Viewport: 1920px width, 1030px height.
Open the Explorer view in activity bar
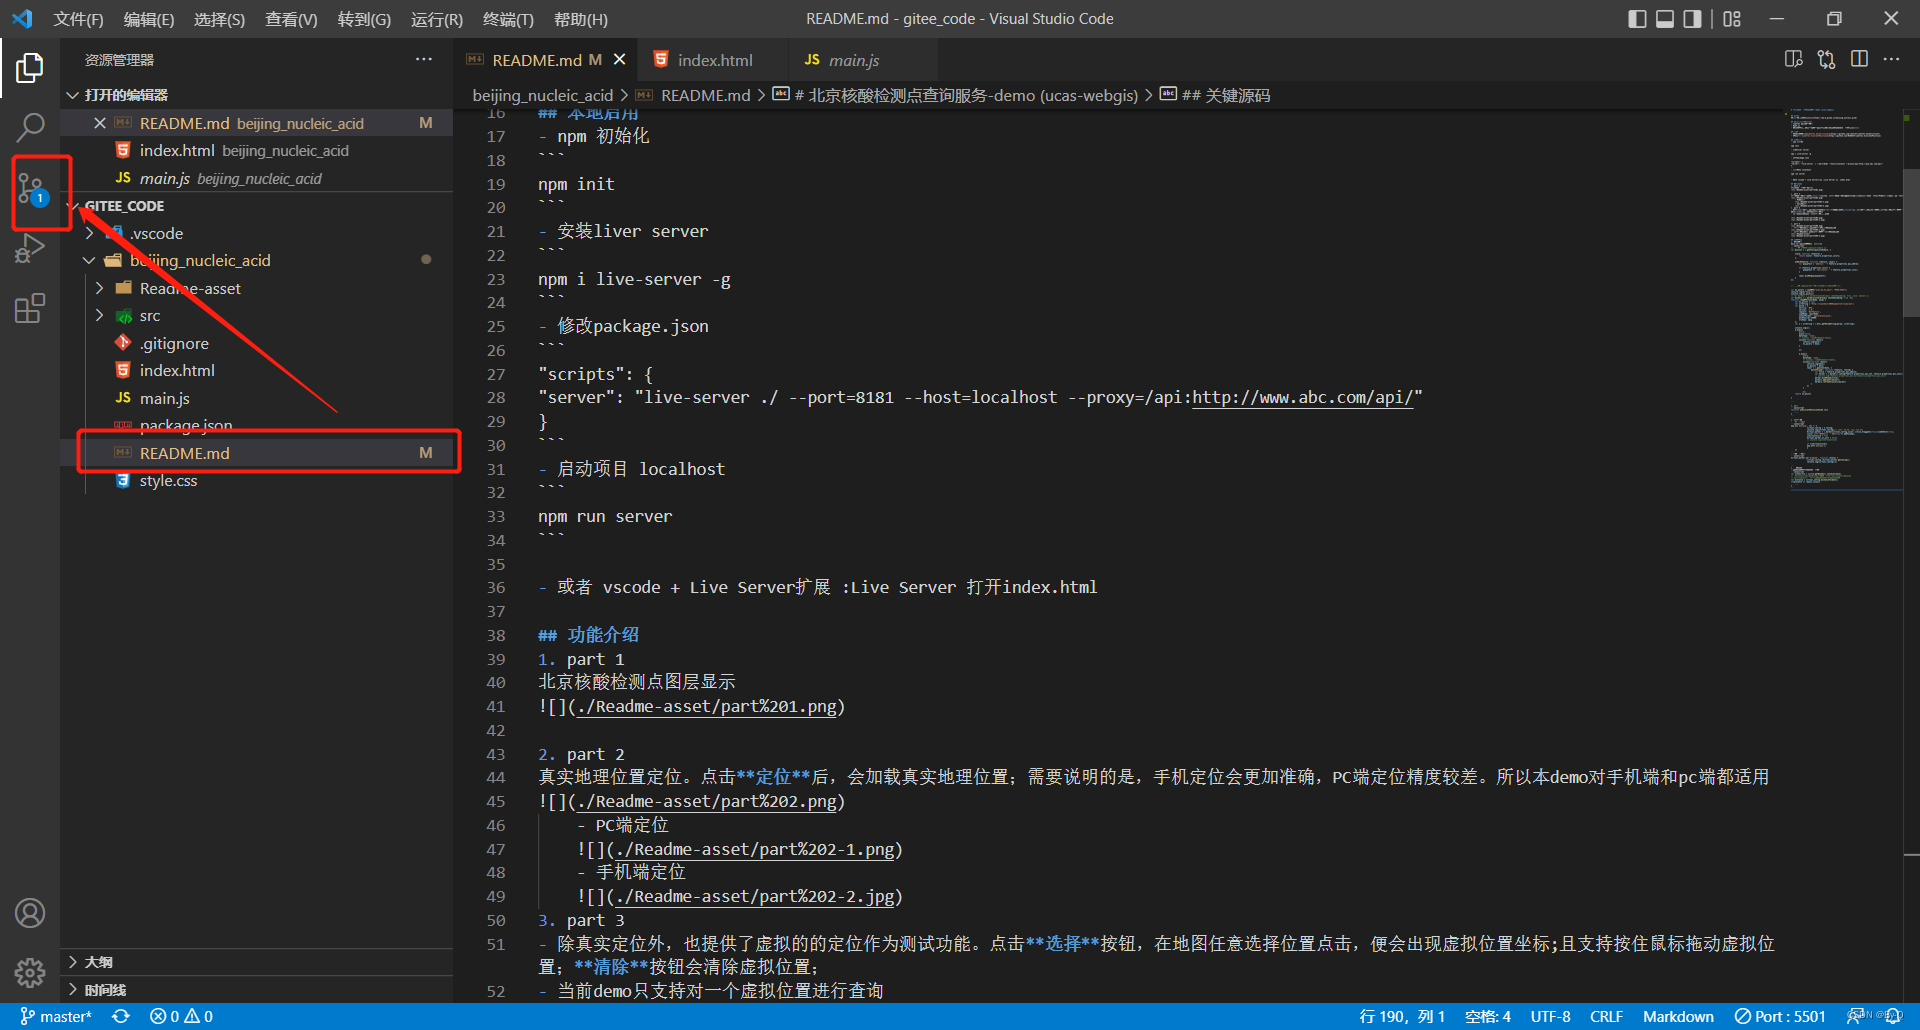30,68
